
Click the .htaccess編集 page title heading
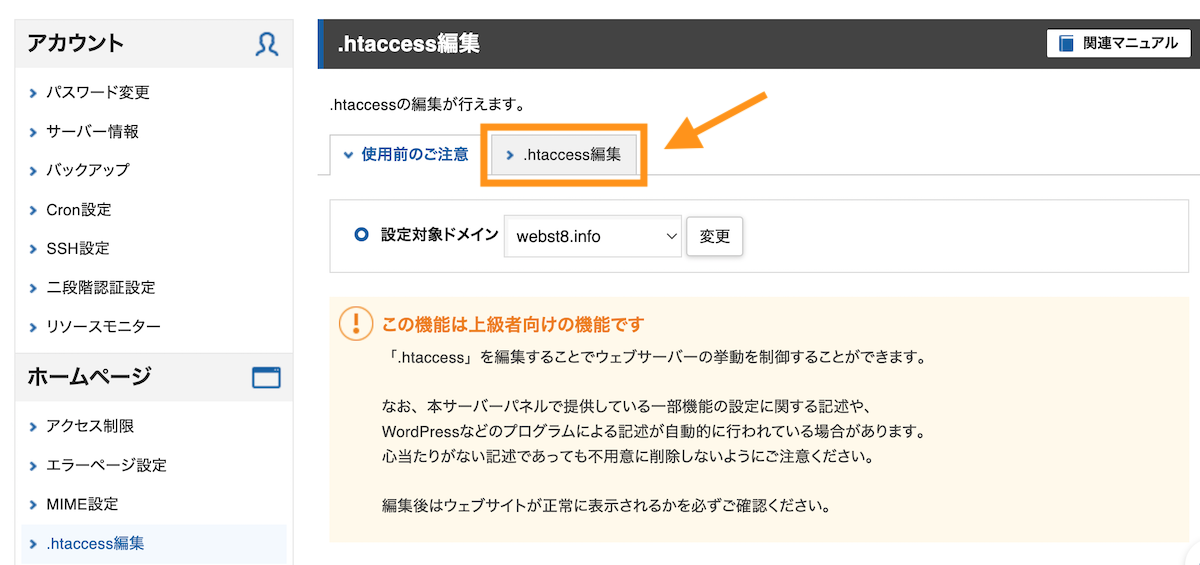click(x=408, y=44)
